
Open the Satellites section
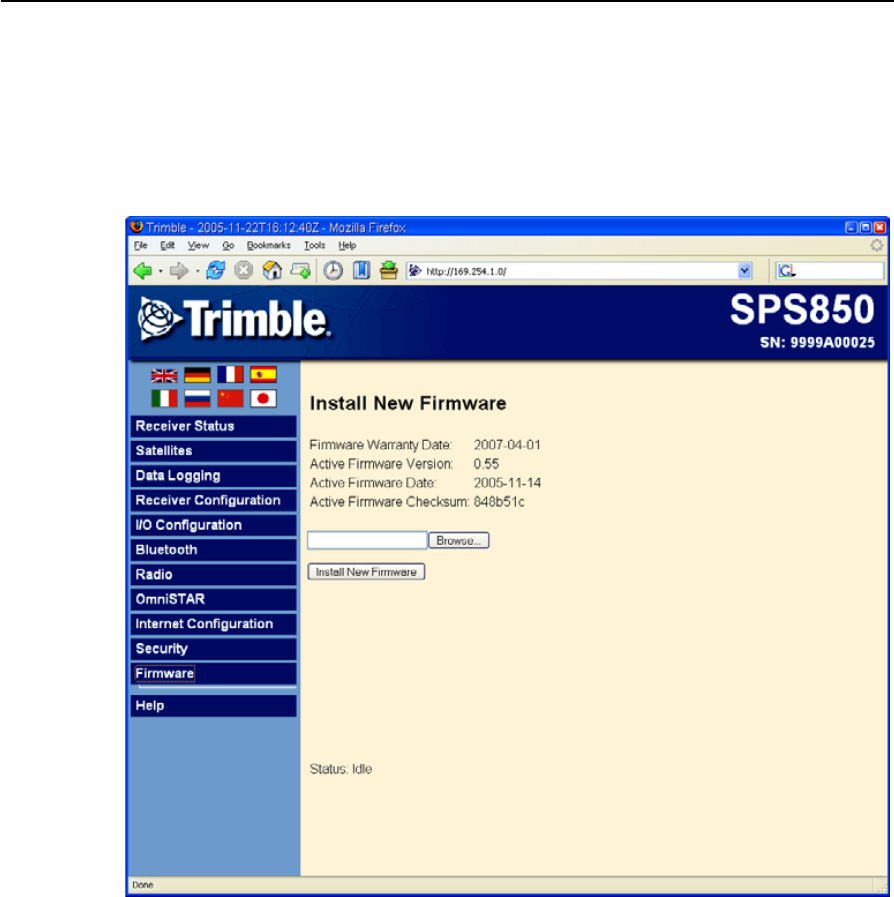(x=213, y=451)
